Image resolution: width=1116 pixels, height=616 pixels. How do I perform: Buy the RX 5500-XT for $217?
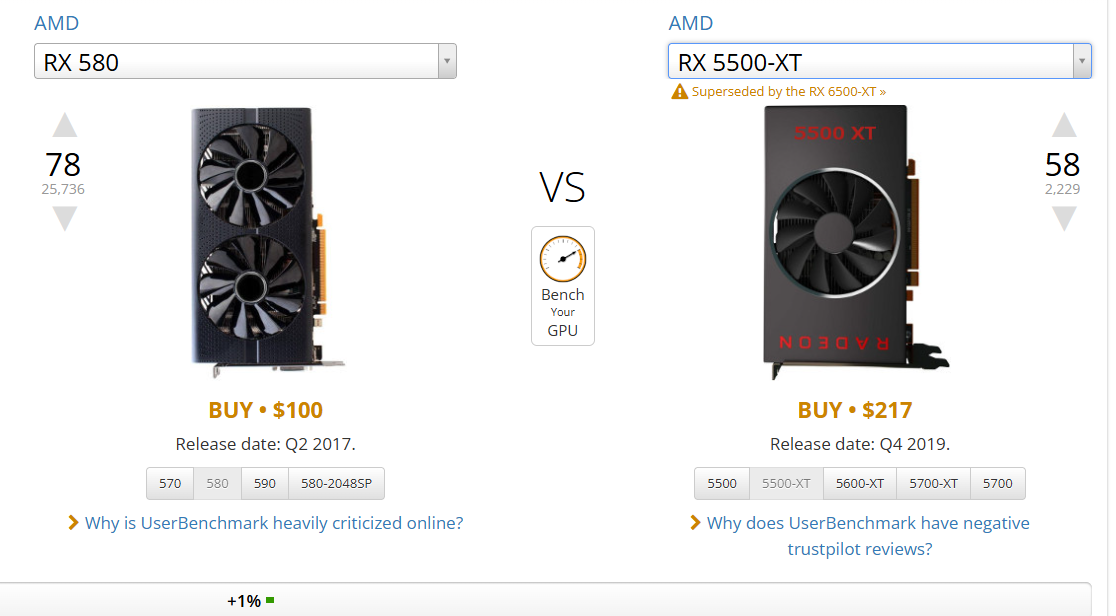point(855,410)
